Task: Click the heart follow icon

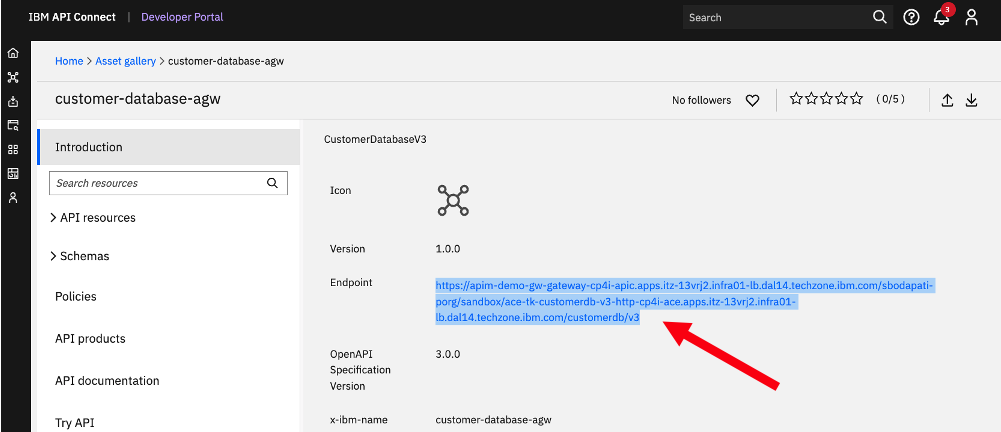Action: [x=753, y=100]
